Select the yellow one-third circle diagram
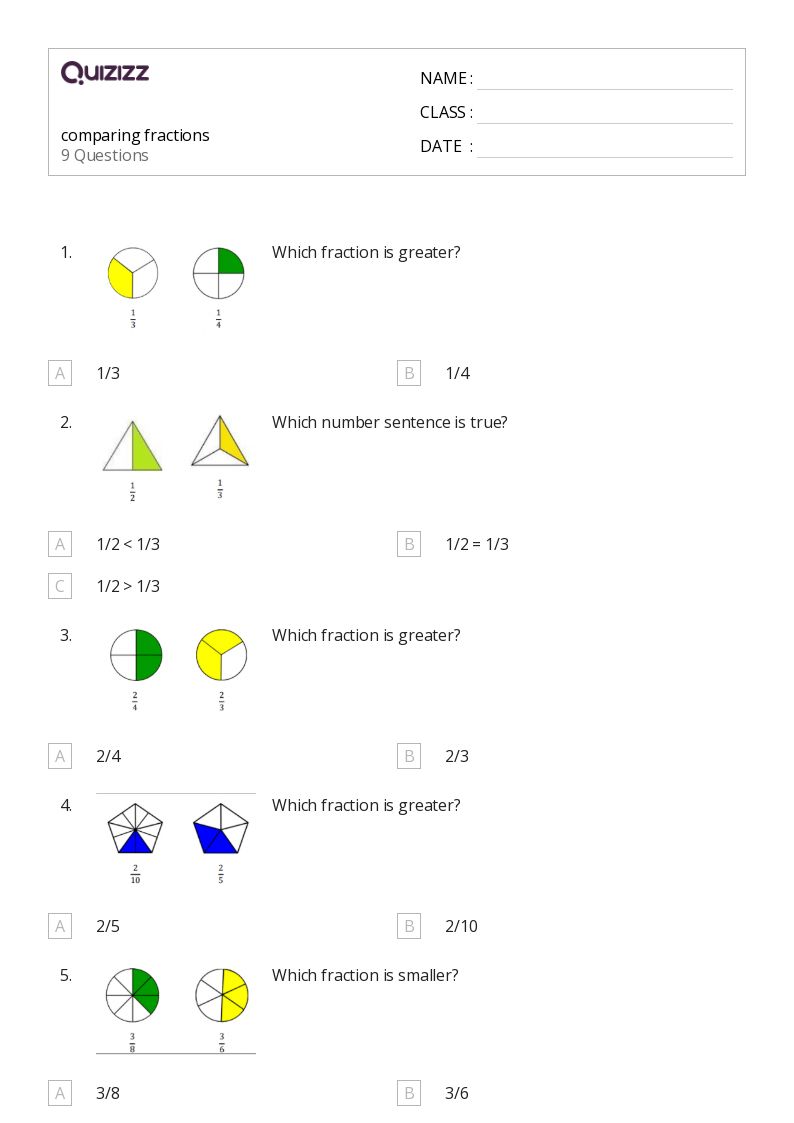The height and width of the screenshot is (1123, 794). [132, 273]
